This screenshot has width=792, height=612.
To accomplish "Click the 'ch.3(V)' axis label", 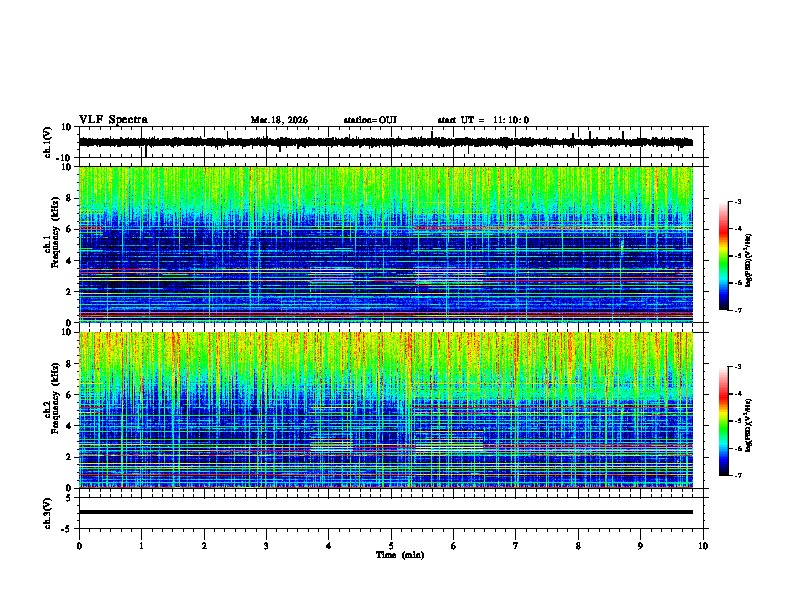I will tap(48, 513).
